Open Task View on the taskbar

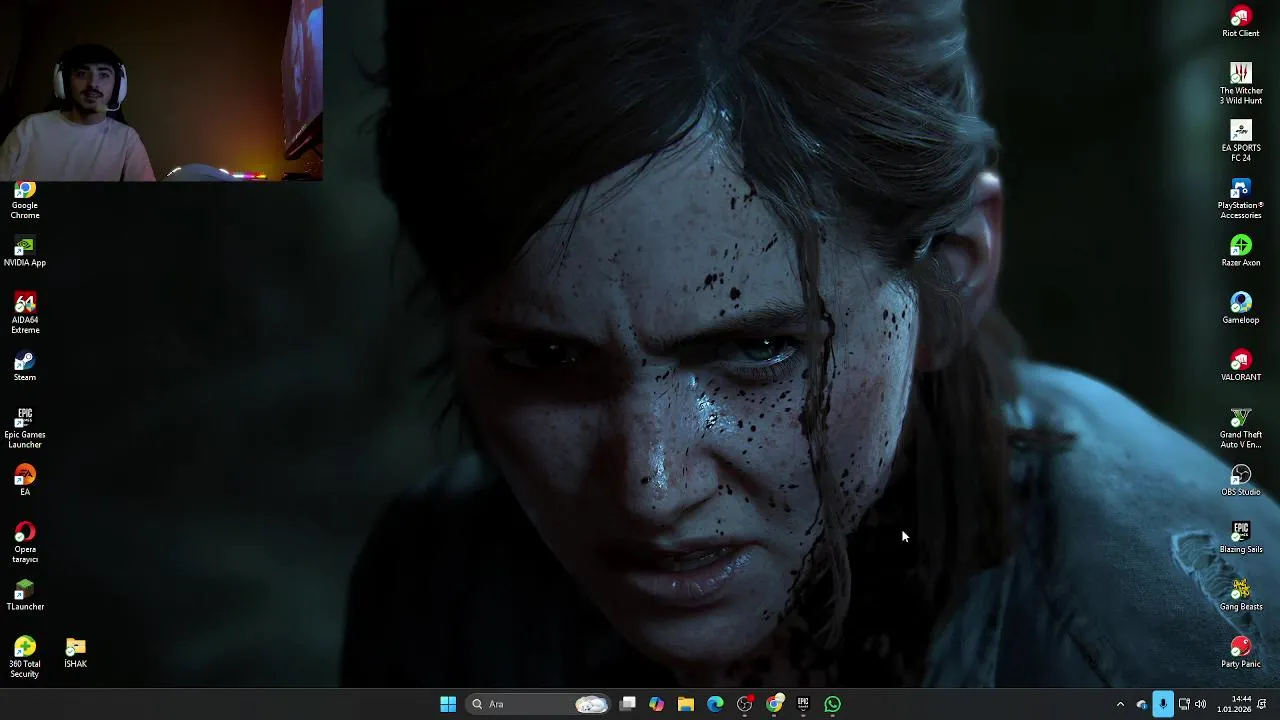coord(628,704)
